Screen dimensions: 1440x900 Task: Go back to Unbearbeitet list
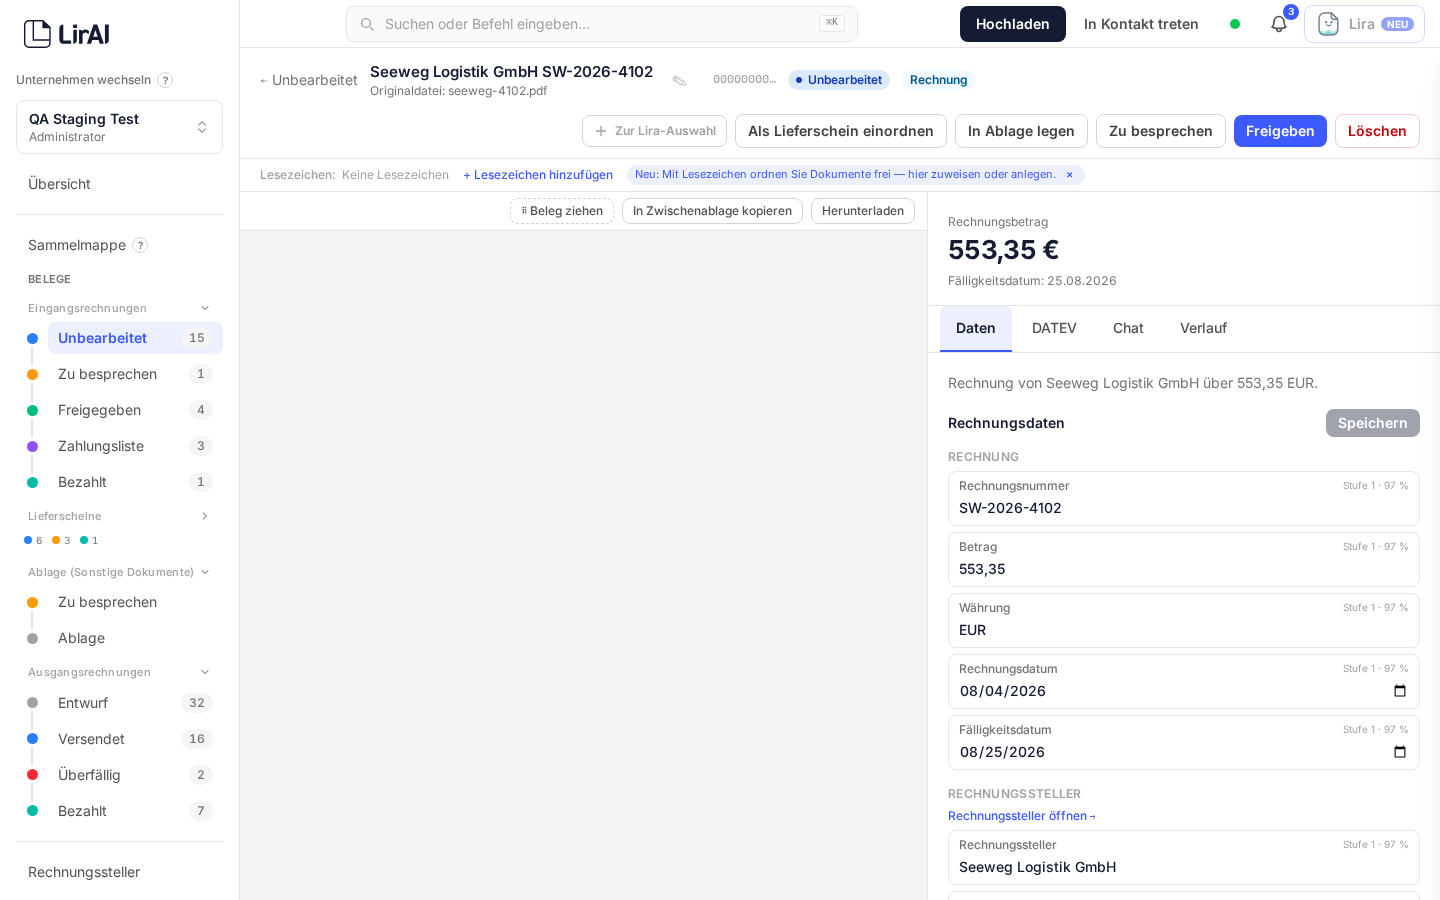(308, 80)
